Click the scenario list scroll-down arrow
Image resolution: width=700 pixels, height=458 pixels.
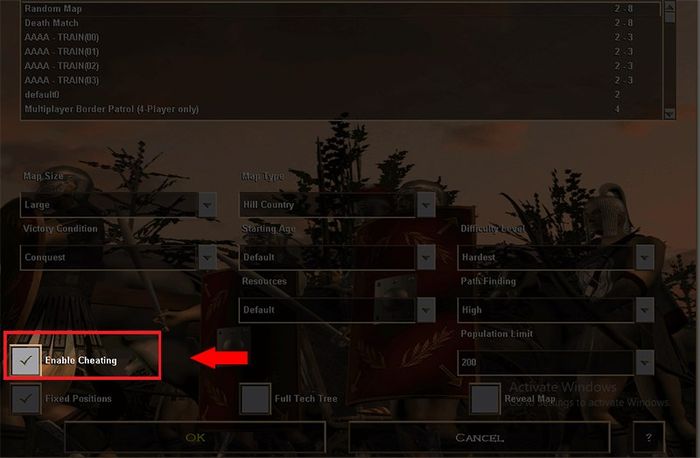pos(669,114)
